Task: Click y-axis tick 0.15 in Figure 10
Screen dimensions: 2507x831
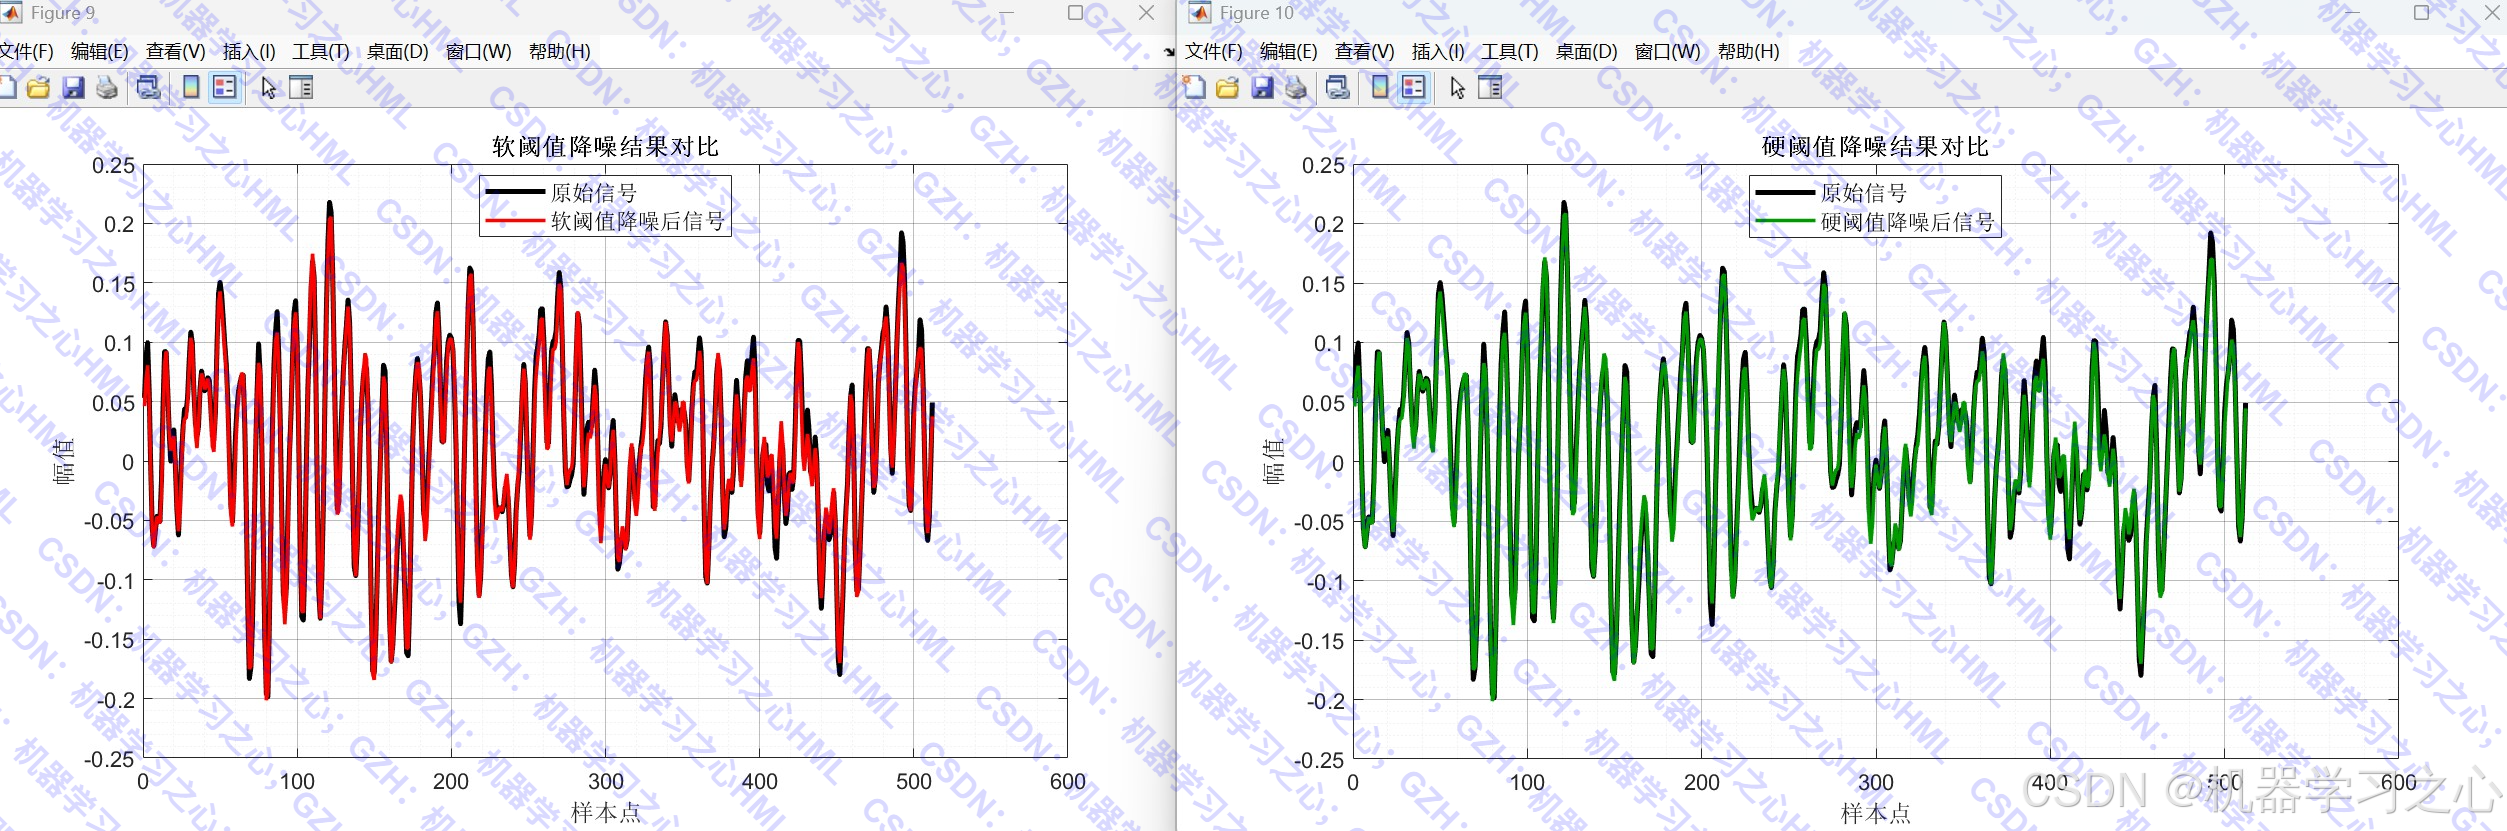Action: (1323, 284)
